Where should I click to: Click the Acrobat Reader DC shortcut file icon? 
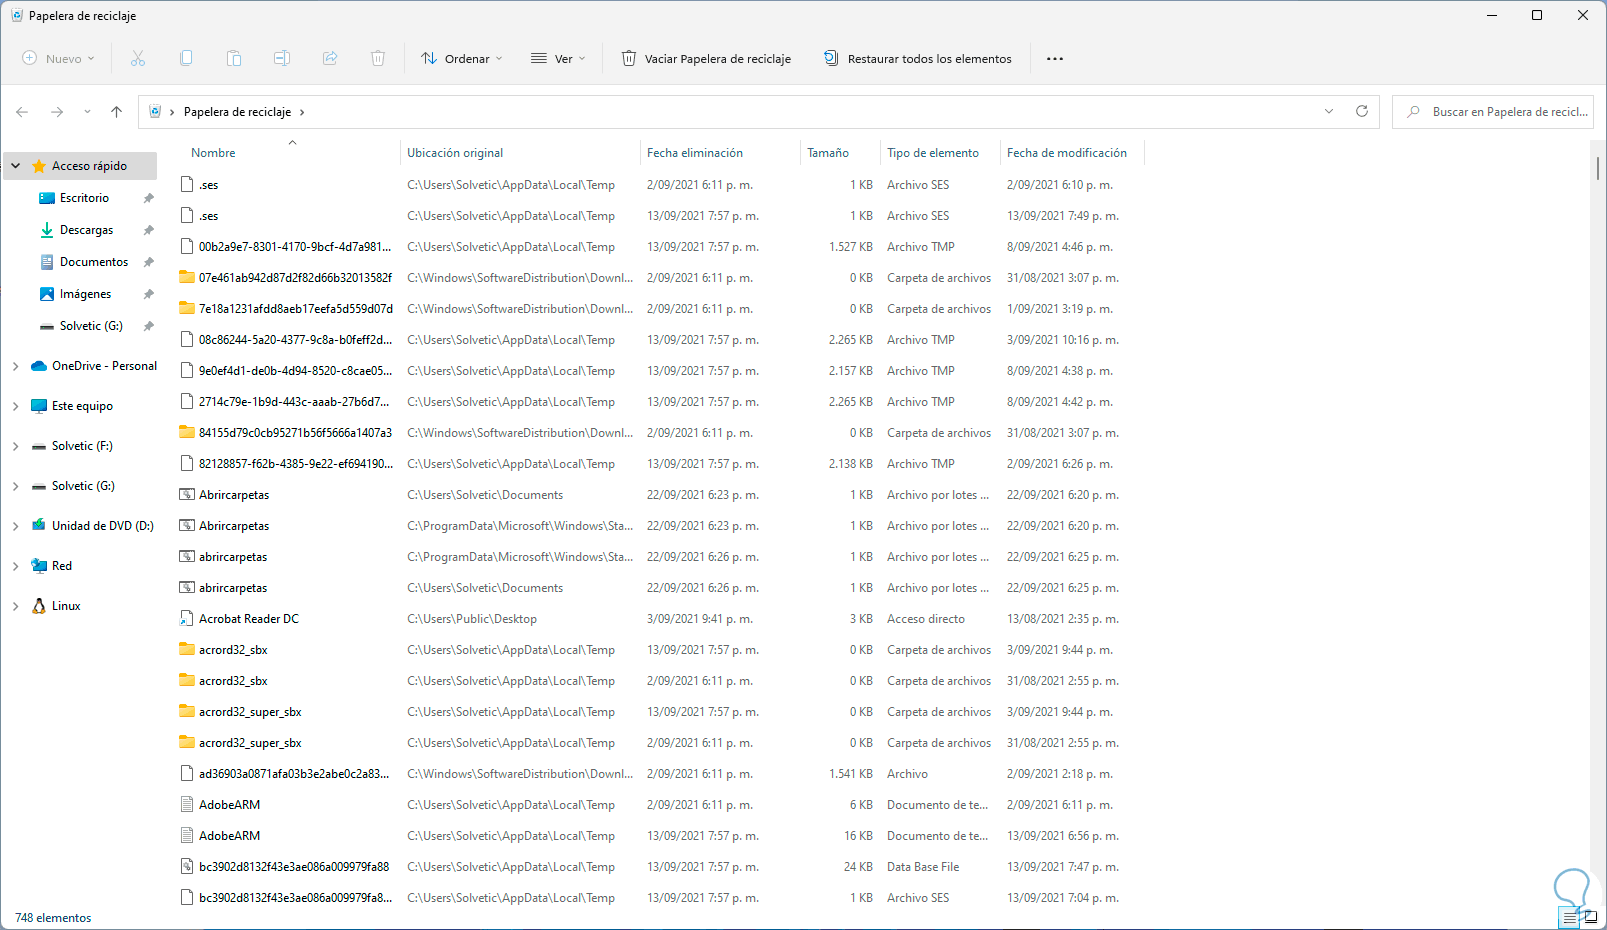pyautogui.click(x=187, y=619)
